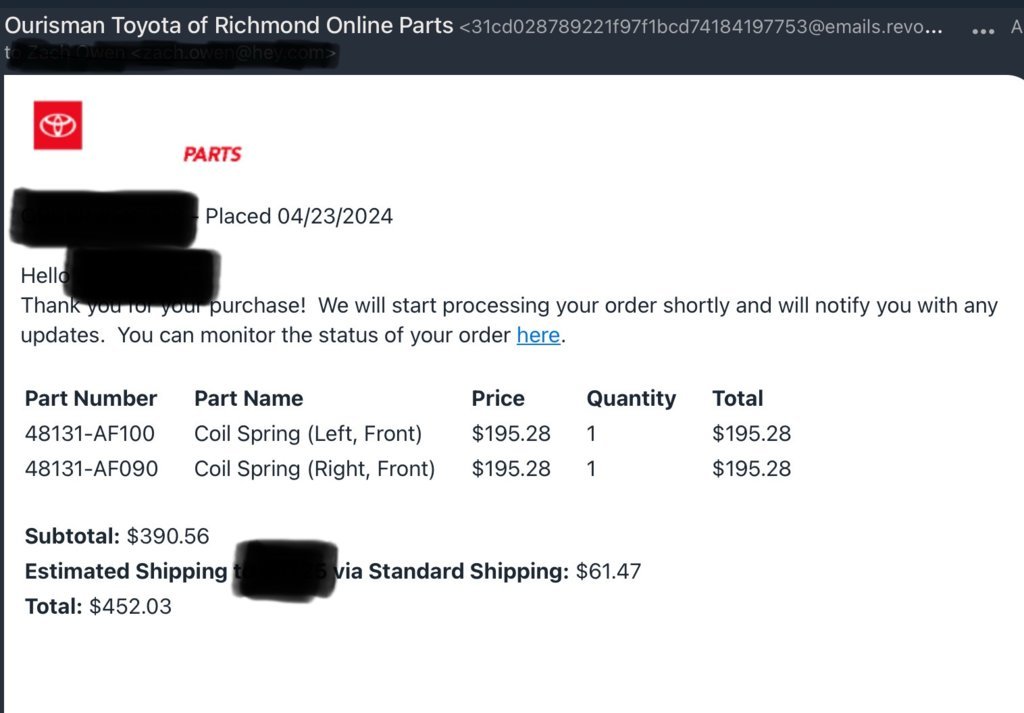
Task: Click Coil Spring (Left, Front) part name
Action: (x=308, y=434)
